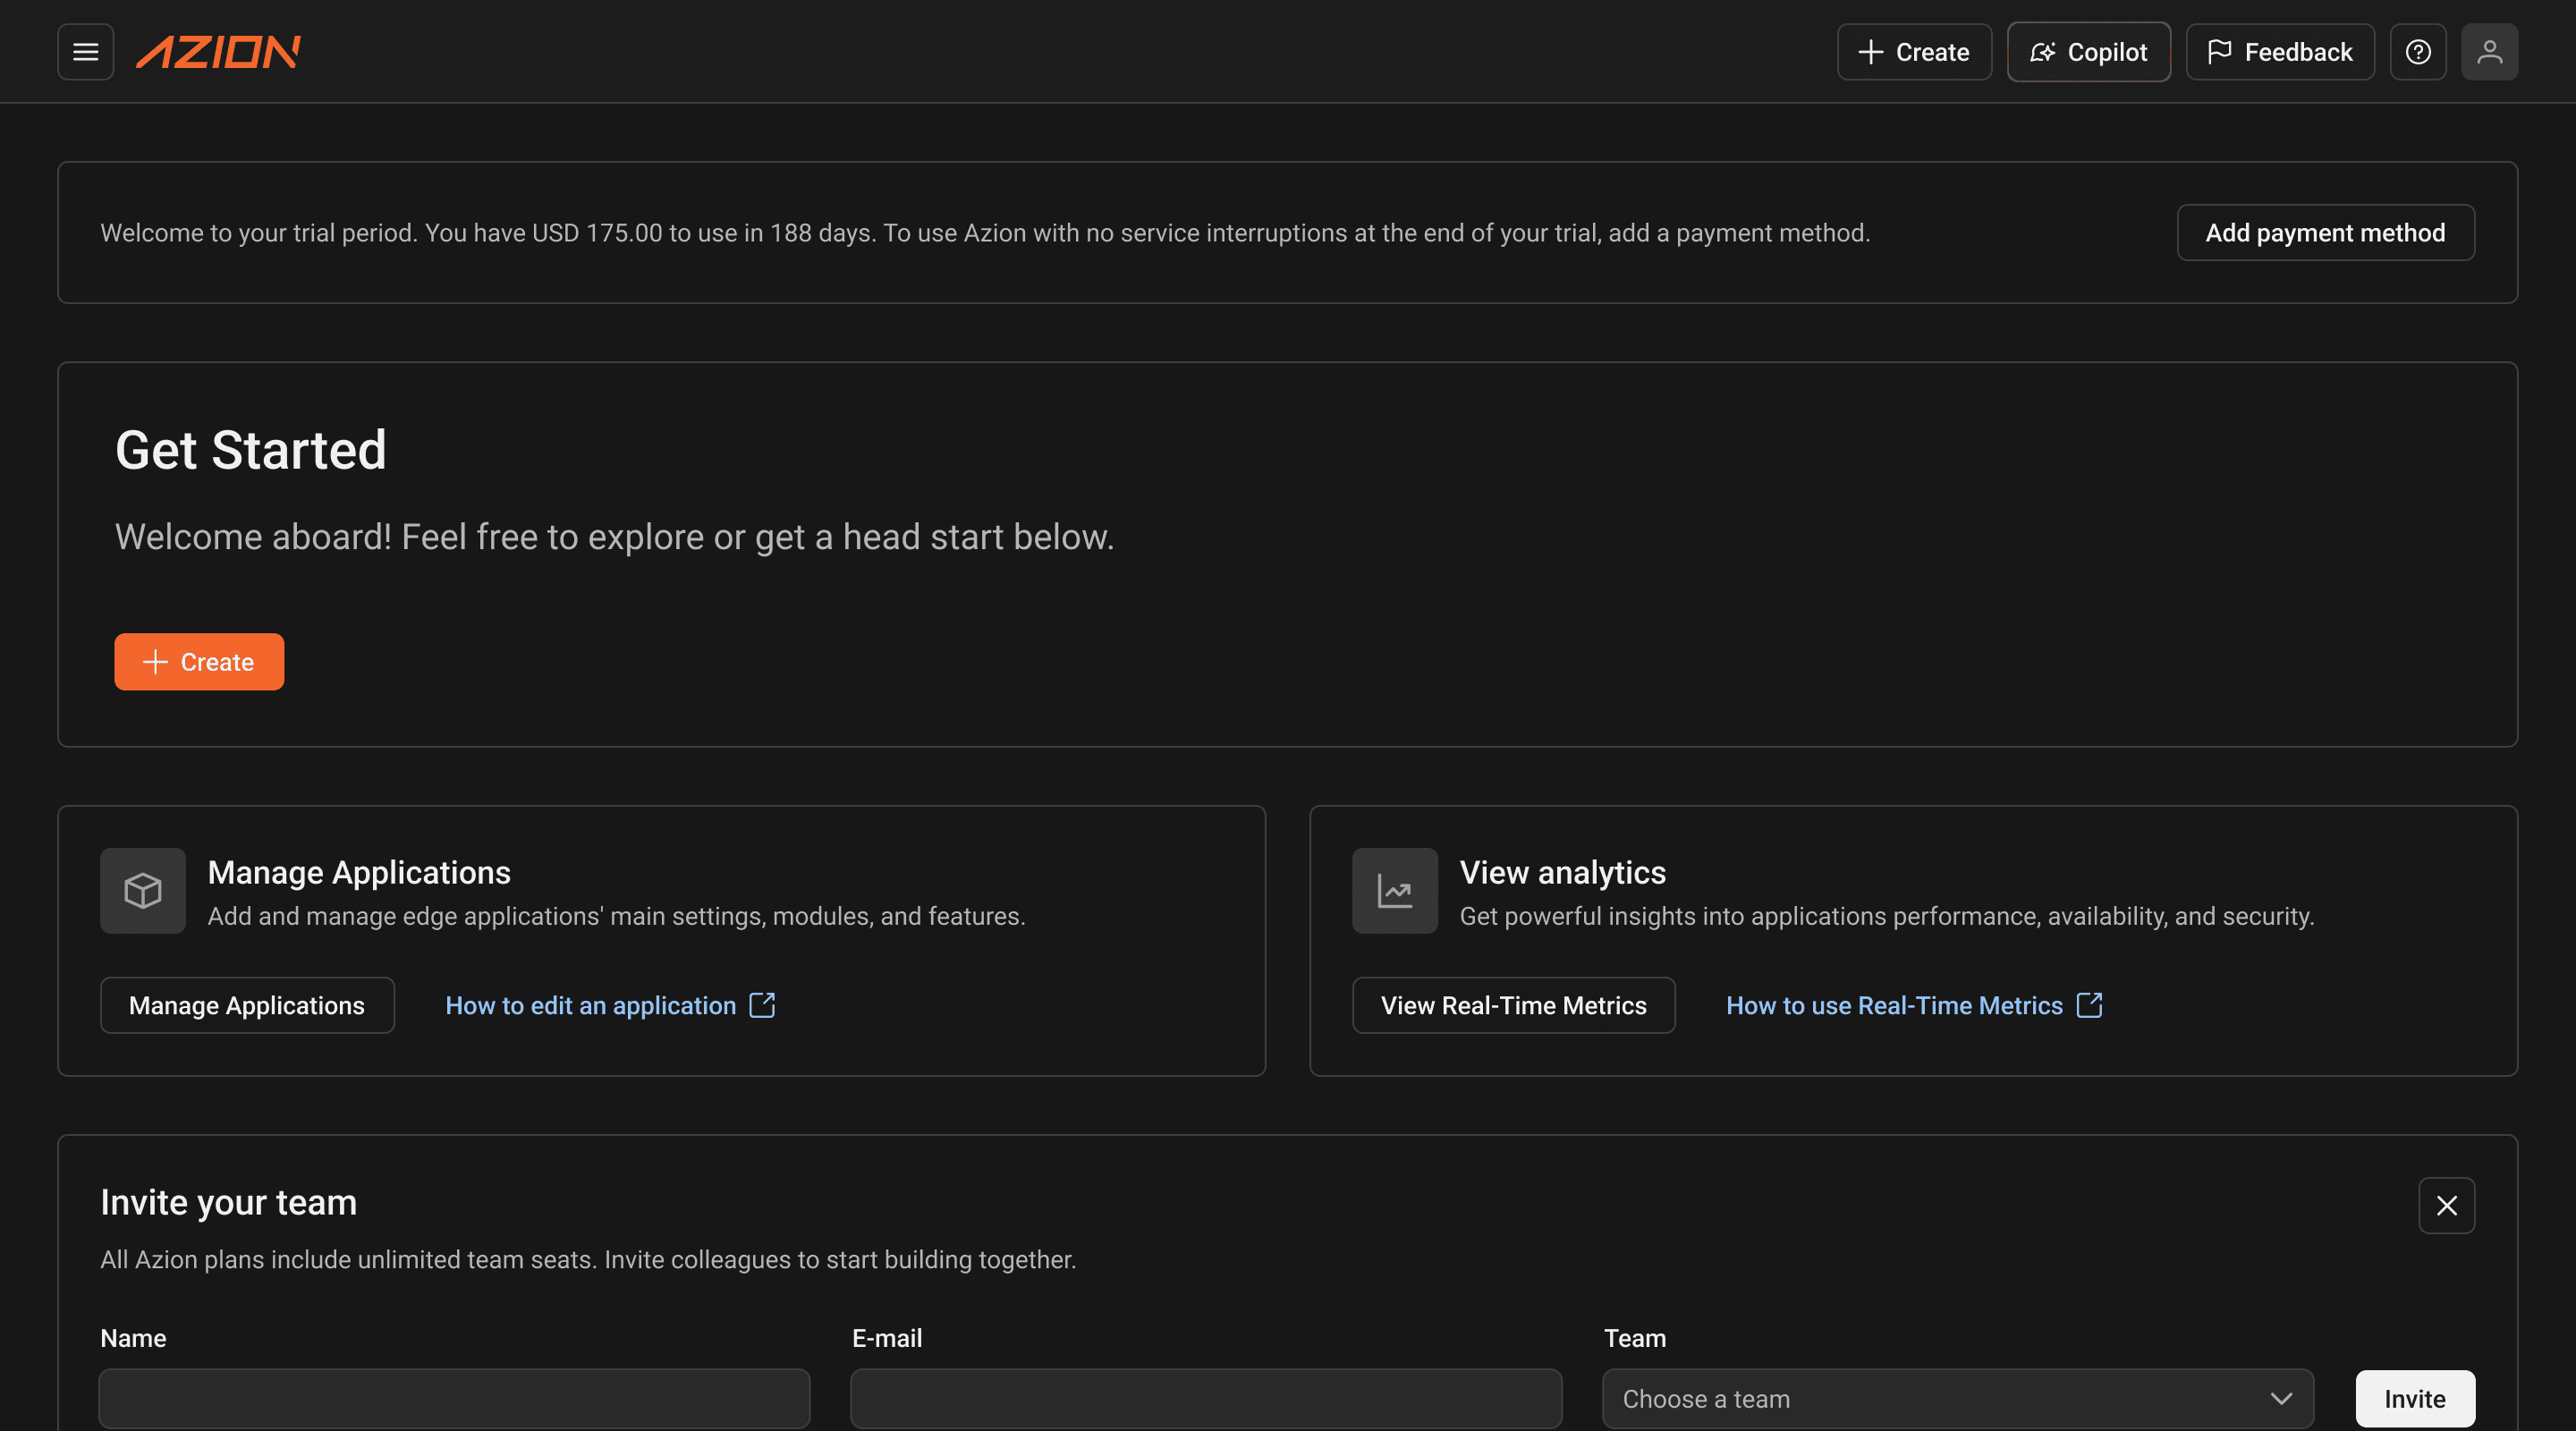
Task: Focus the Name input field
Action: pyautogui.click(x=454, y=1398)
